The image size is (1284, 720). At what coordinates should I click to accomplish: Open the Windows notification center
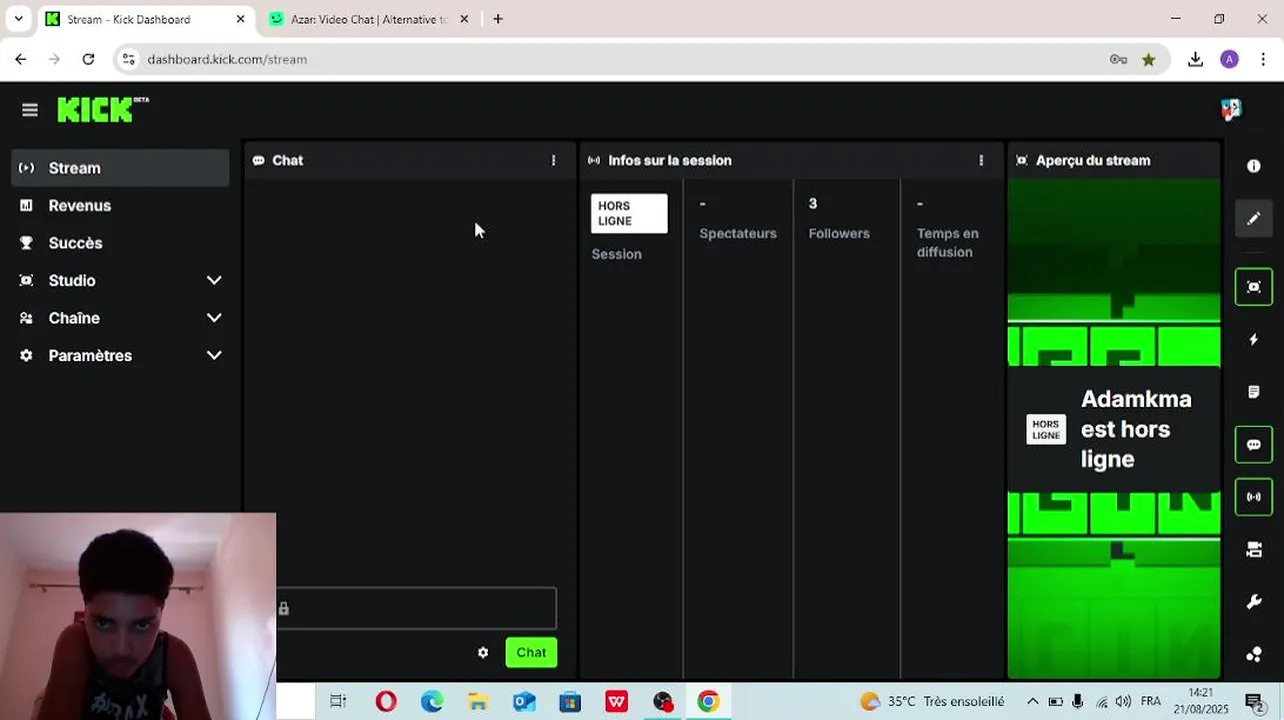coord(1253,701)
